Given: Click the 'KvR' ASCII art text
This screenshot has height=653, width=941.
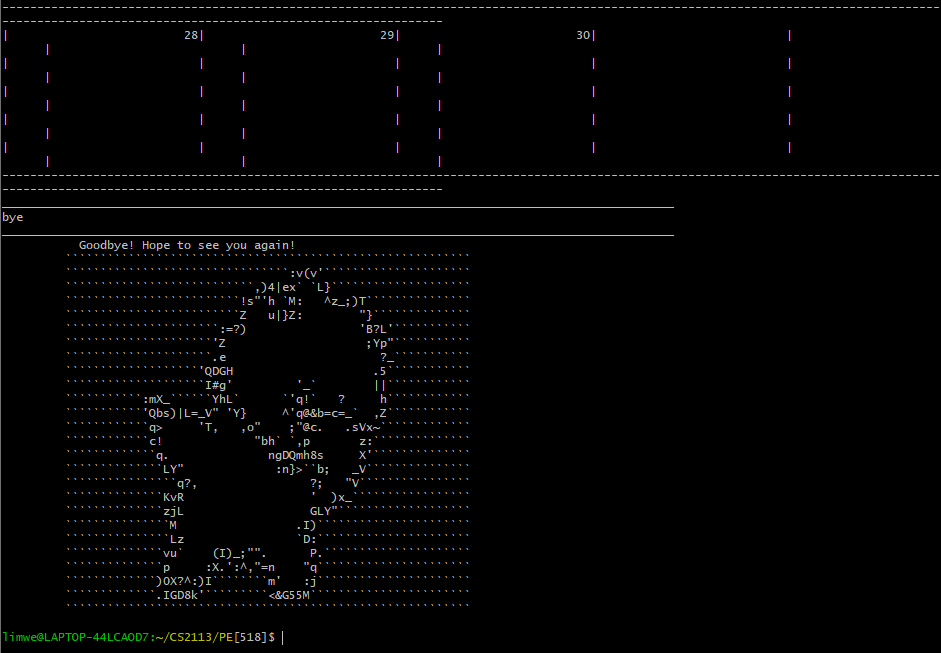Looking at the screenshot, I should [173, 497].
